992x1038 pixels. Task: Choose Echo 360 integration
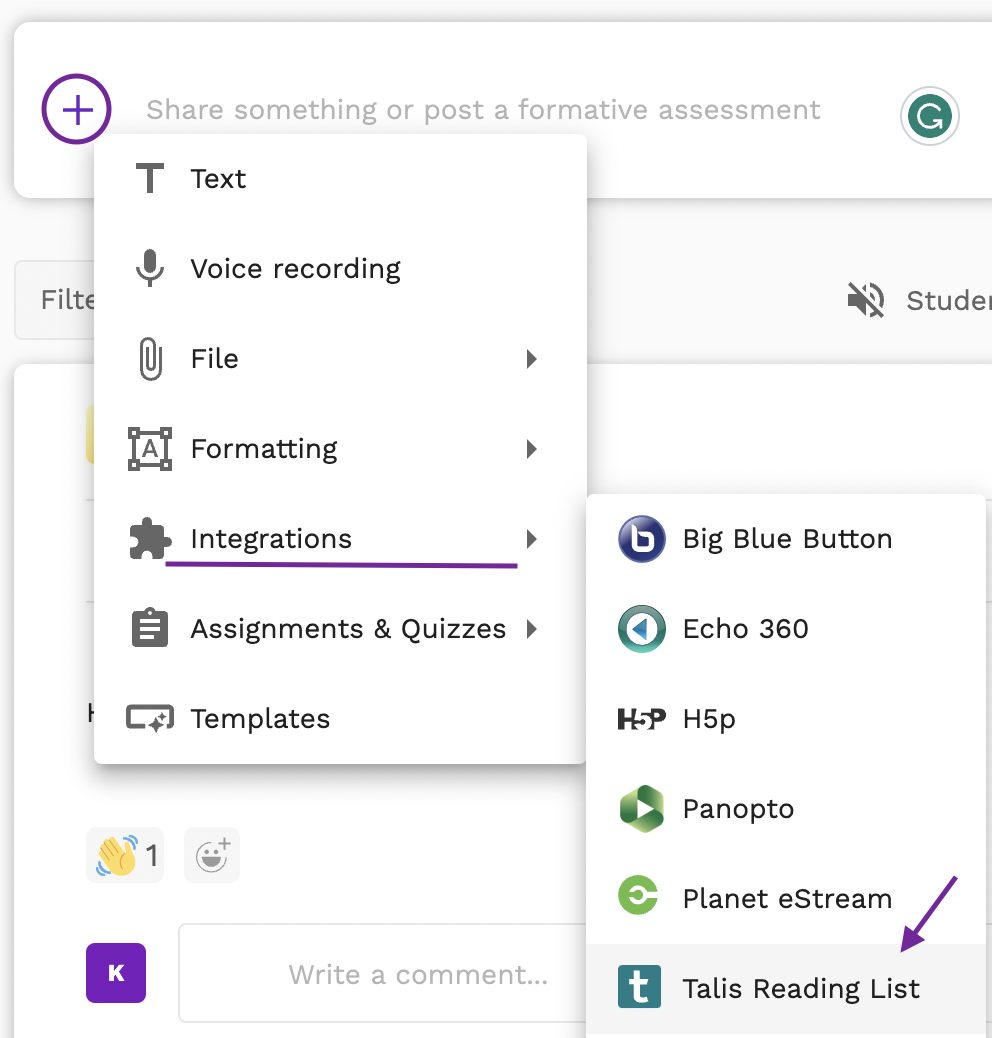click(786, 629)
